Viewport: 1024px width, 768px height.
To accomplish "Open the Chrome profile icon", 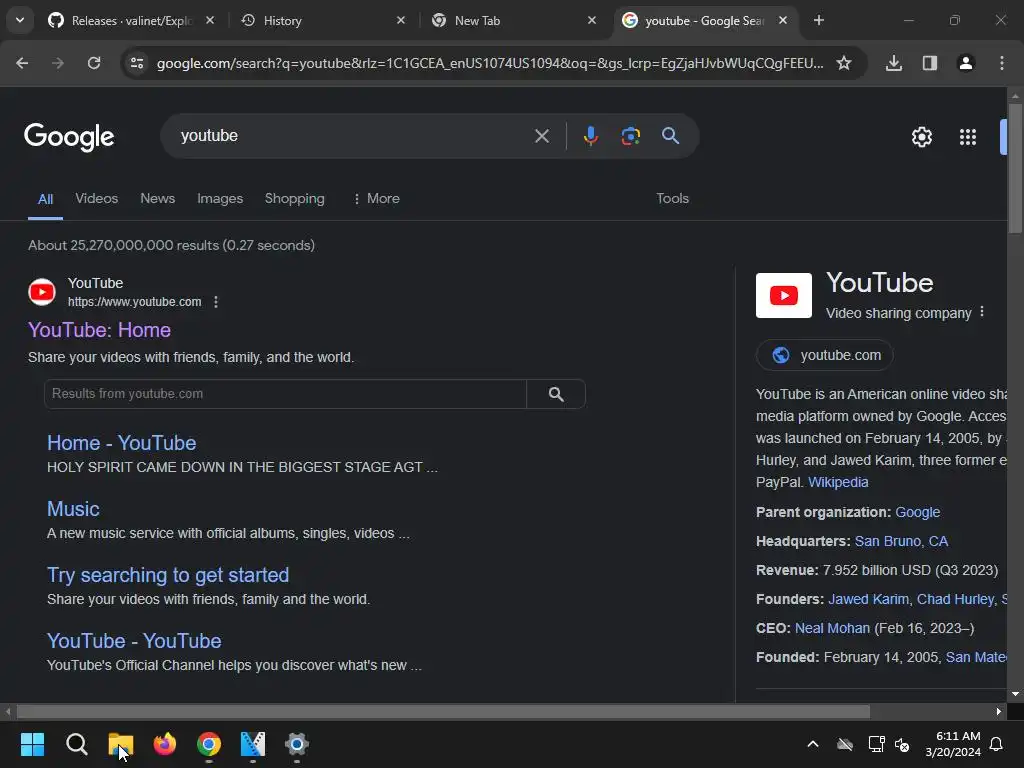I will pos(966,63).
